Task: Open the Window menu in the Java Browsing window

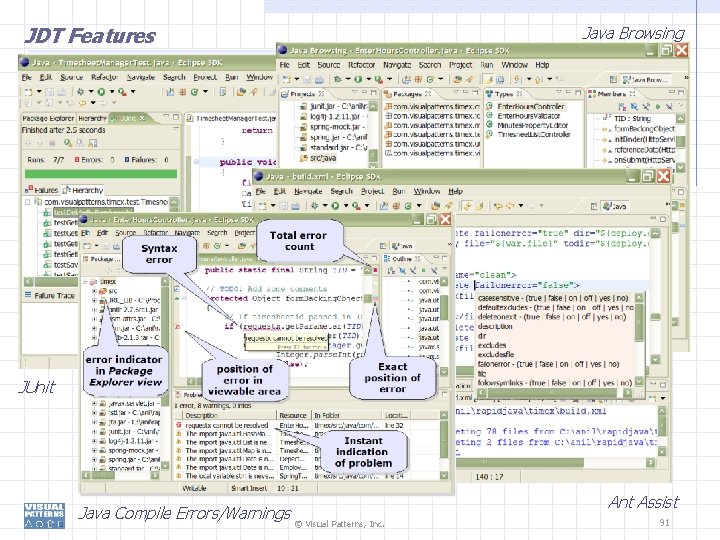Action: (513, 65)
